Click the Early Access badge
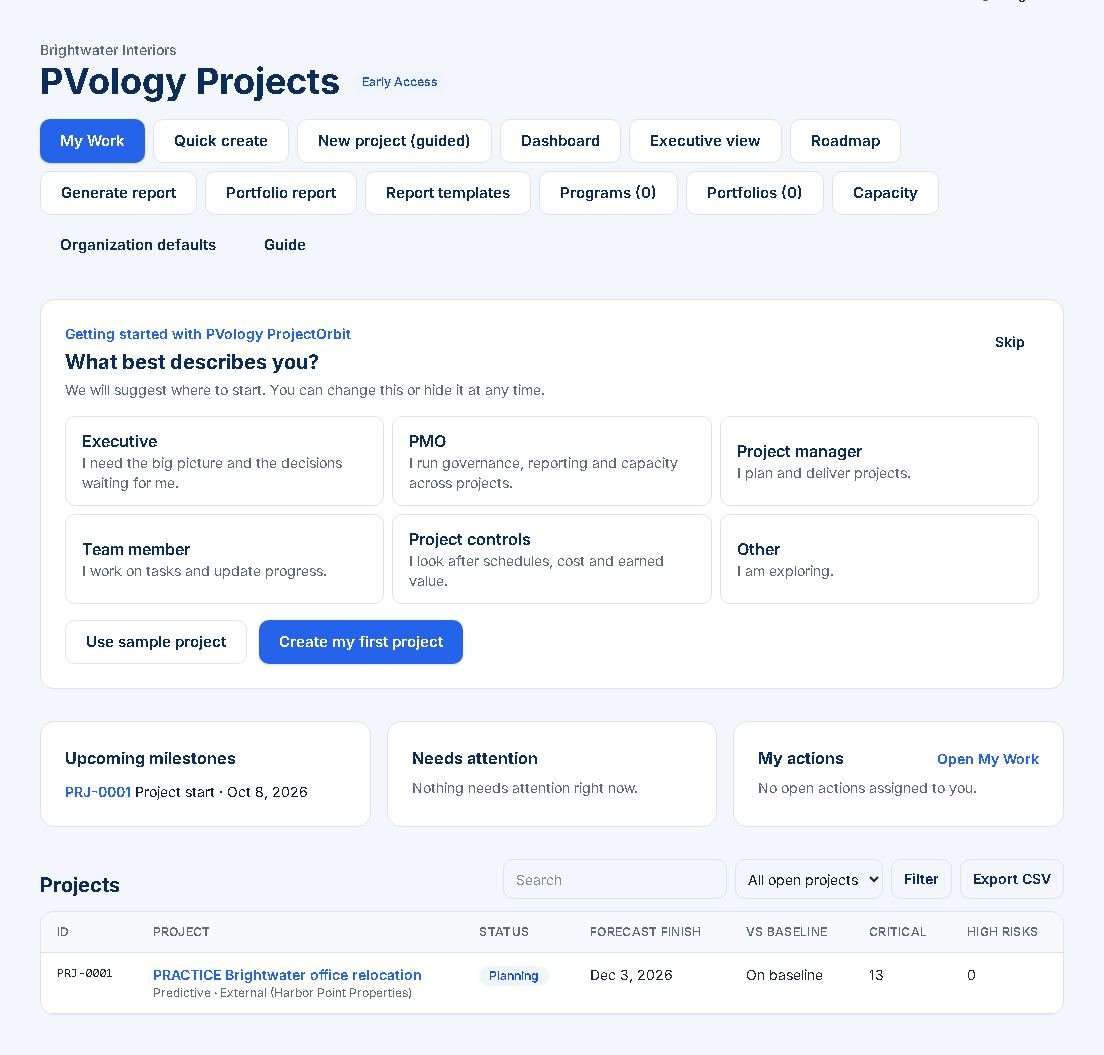This screenshot has height=1055, width=1104. (399, 82)
